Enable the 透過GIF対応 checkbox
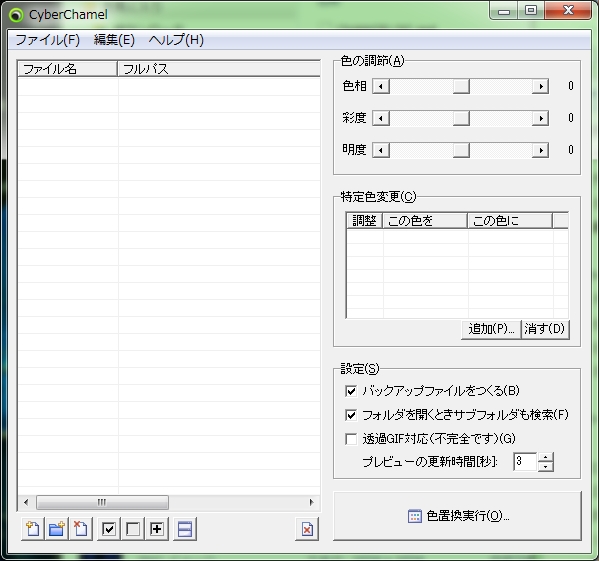Viewport: 599px width, 561px height. [351, 439]
